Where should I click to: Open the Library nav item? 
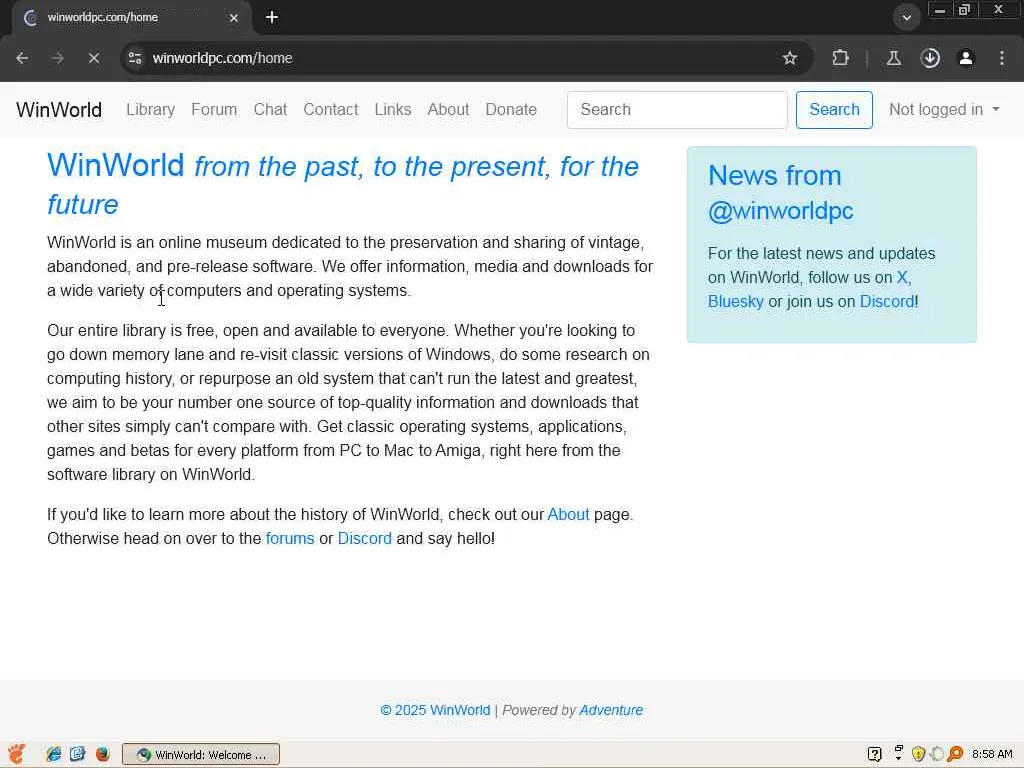coord(150,110)
